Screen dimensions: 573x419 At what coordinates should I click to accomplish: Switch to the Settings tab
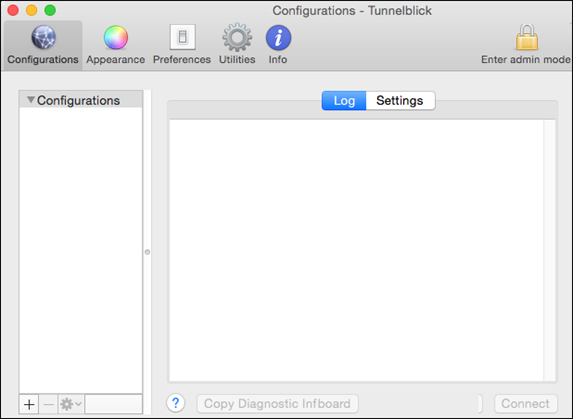point(400,100)
